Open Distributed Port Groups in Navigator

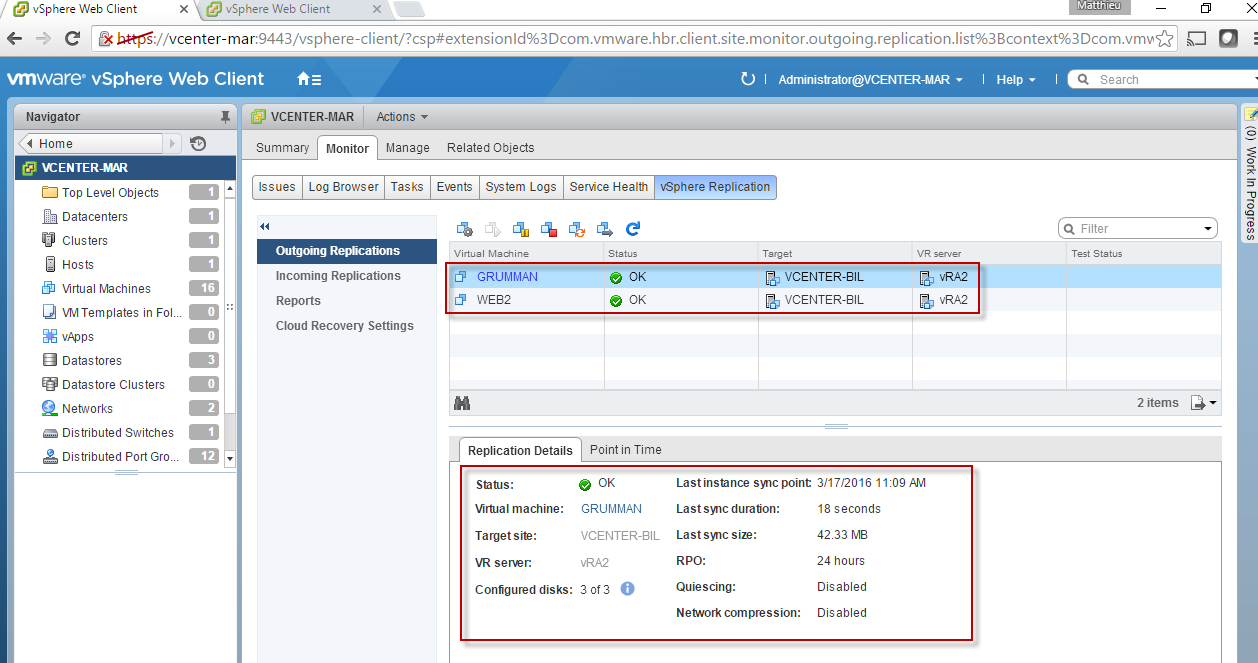coord(120,456)
